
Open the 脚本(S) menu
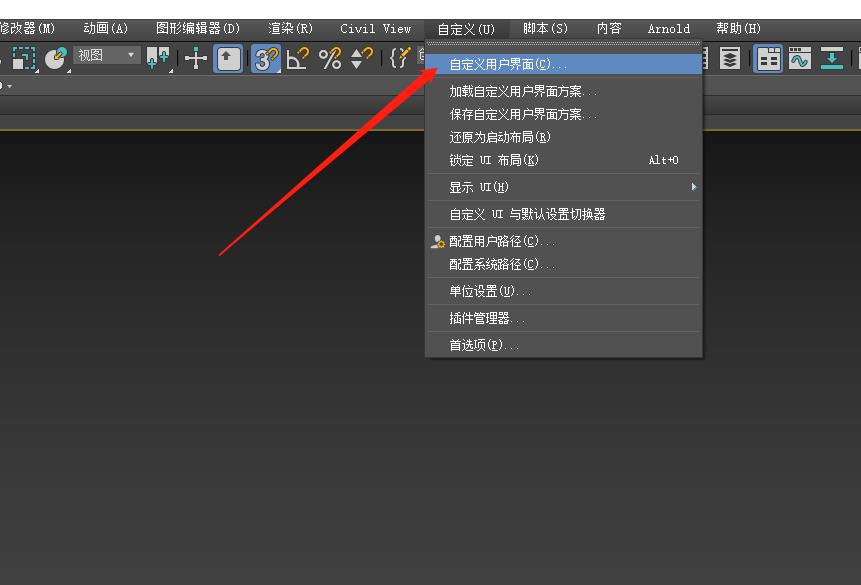[x=545, y=29]
